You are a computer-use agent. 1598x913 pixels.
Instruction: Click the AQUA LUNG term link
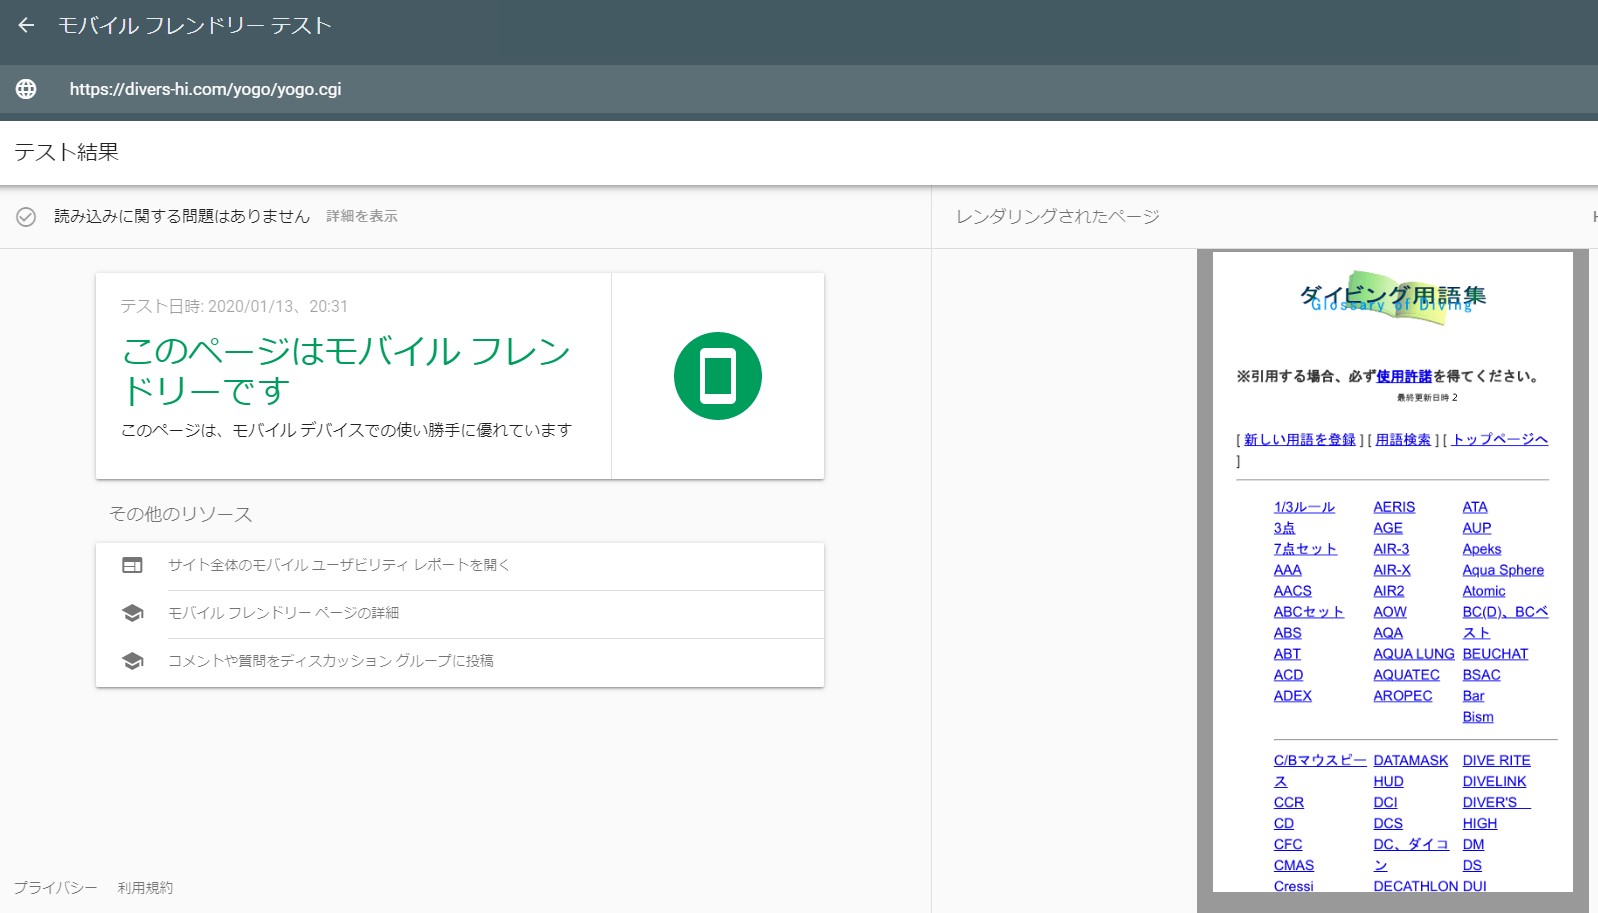point(1414,654)
